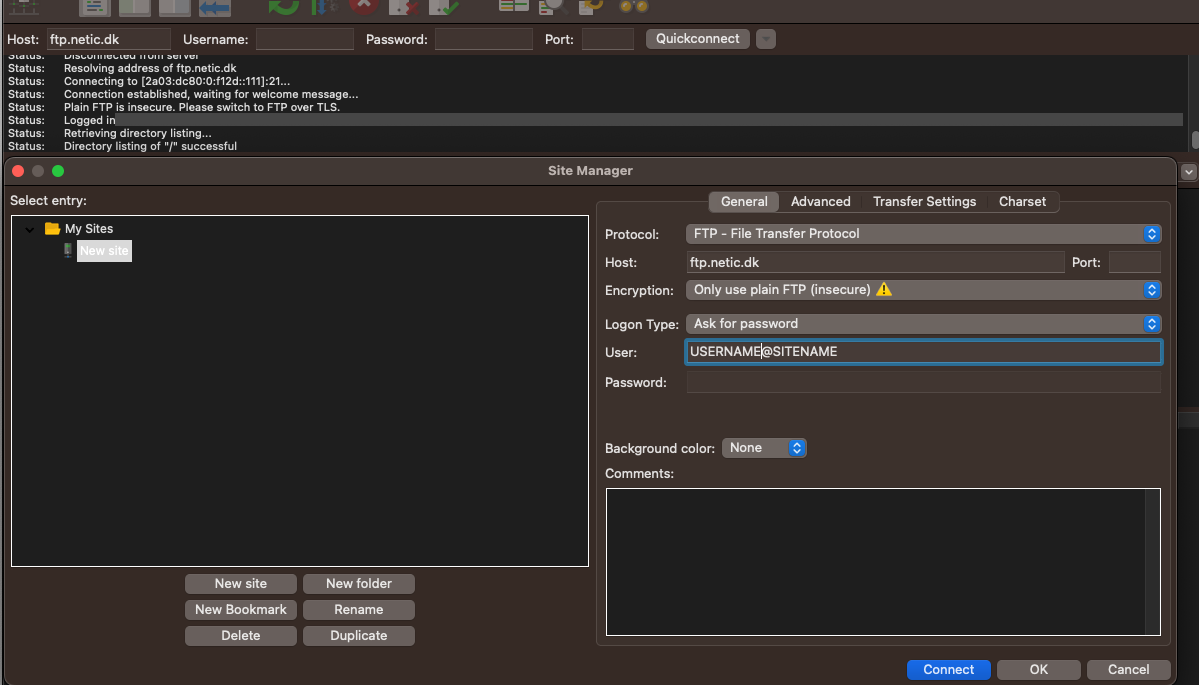Click the chevron button right of Site Manager title
The width and height of the screenshot is (1199, 685).
(x=1188, y=172)
